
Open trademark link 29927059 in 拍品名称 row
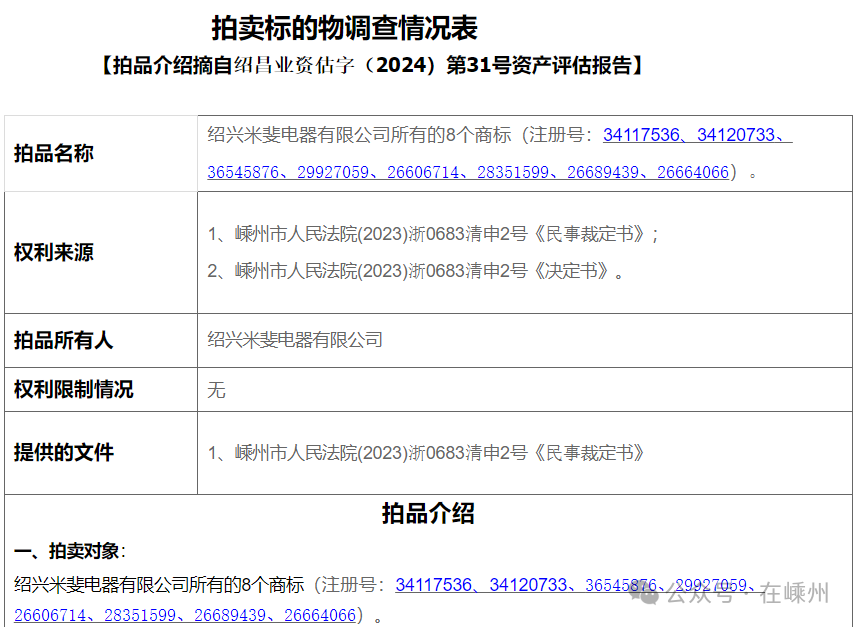pos(333,172)
